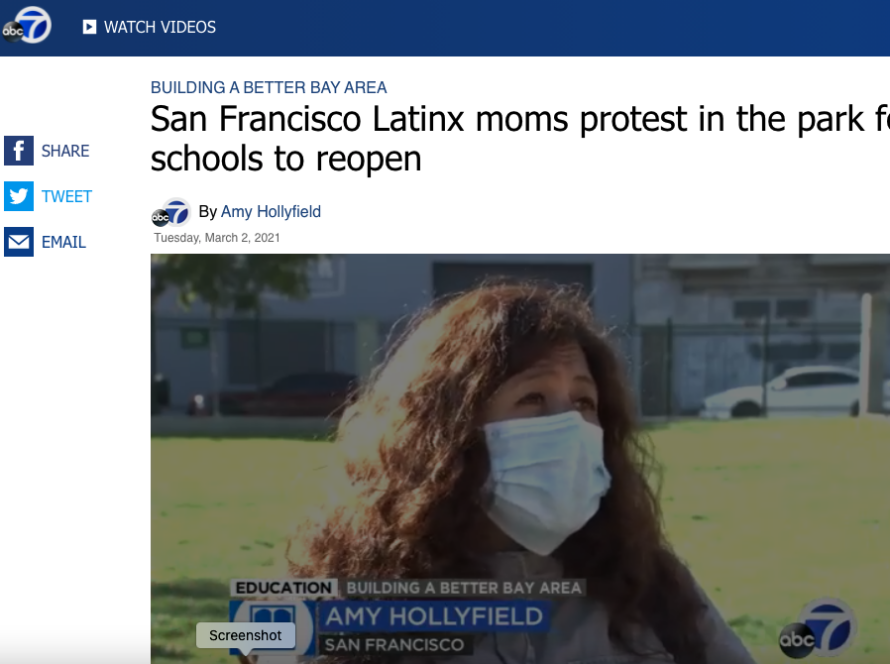Select the EMAIL text link
Image resolution: width=890 pixels, height=664 pixels.
click(64, 242)
